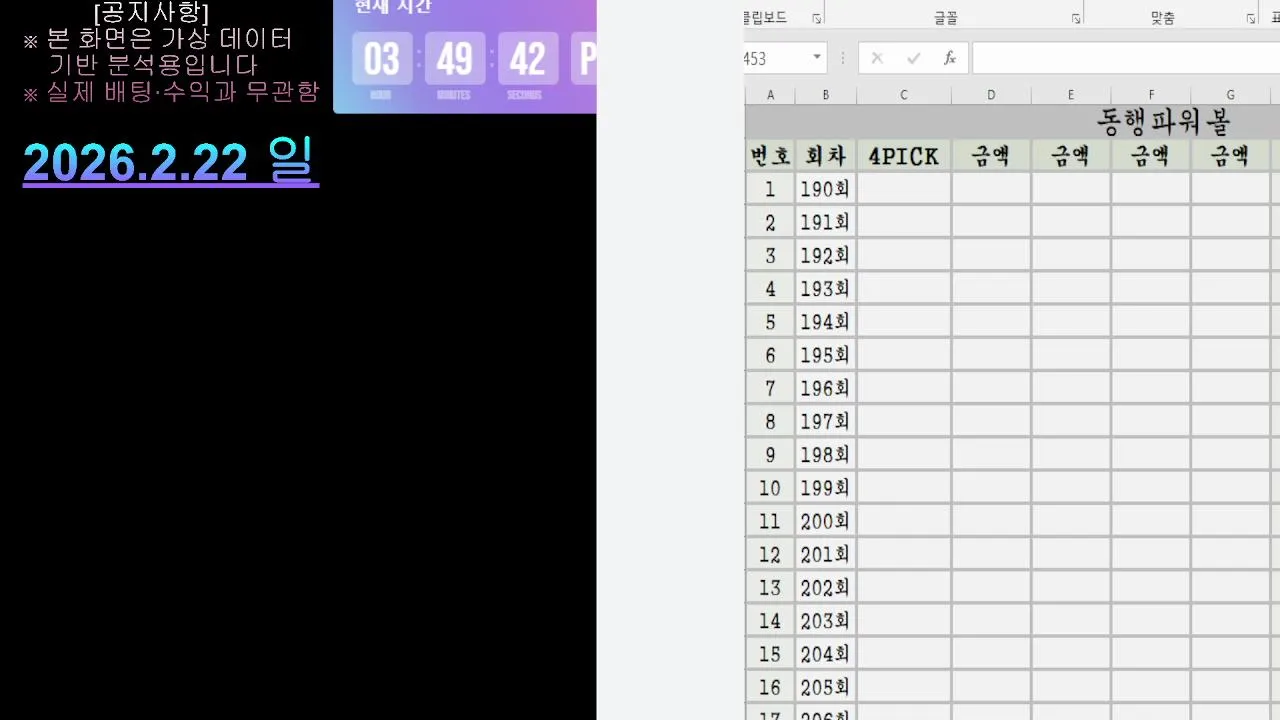Viewport: 1280px width, 720px height.
Task: Select the 202회 cell
Action: point(826,587)
